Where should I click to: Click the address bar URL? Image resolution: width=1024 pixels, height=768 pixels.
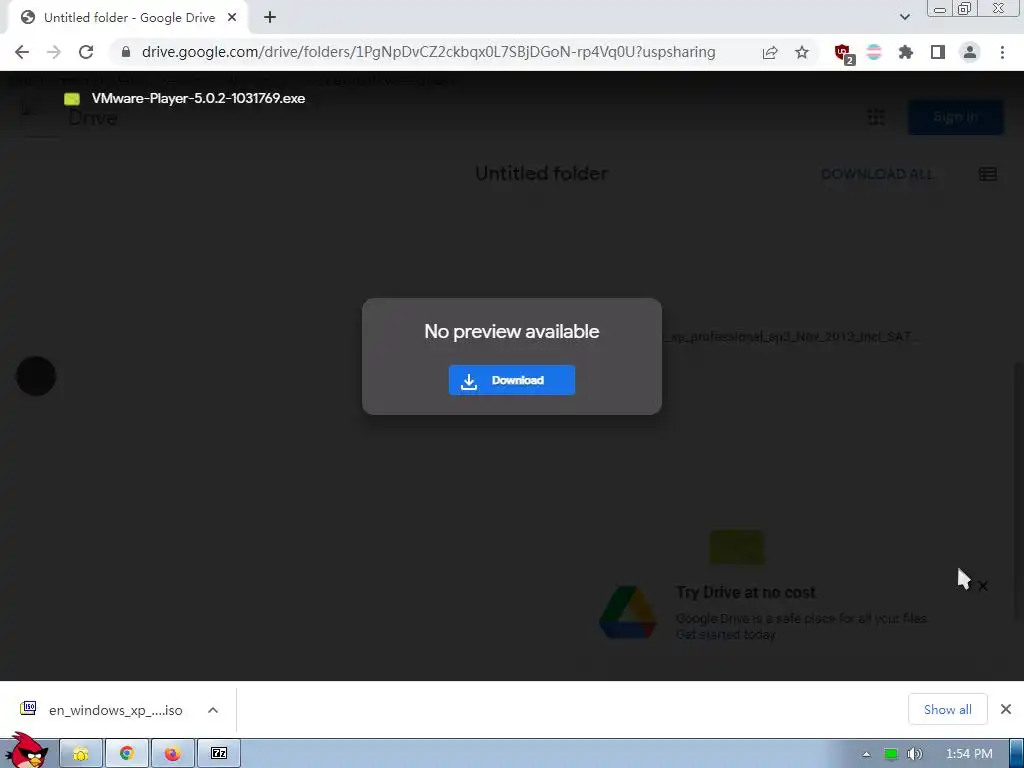point(428,52)
